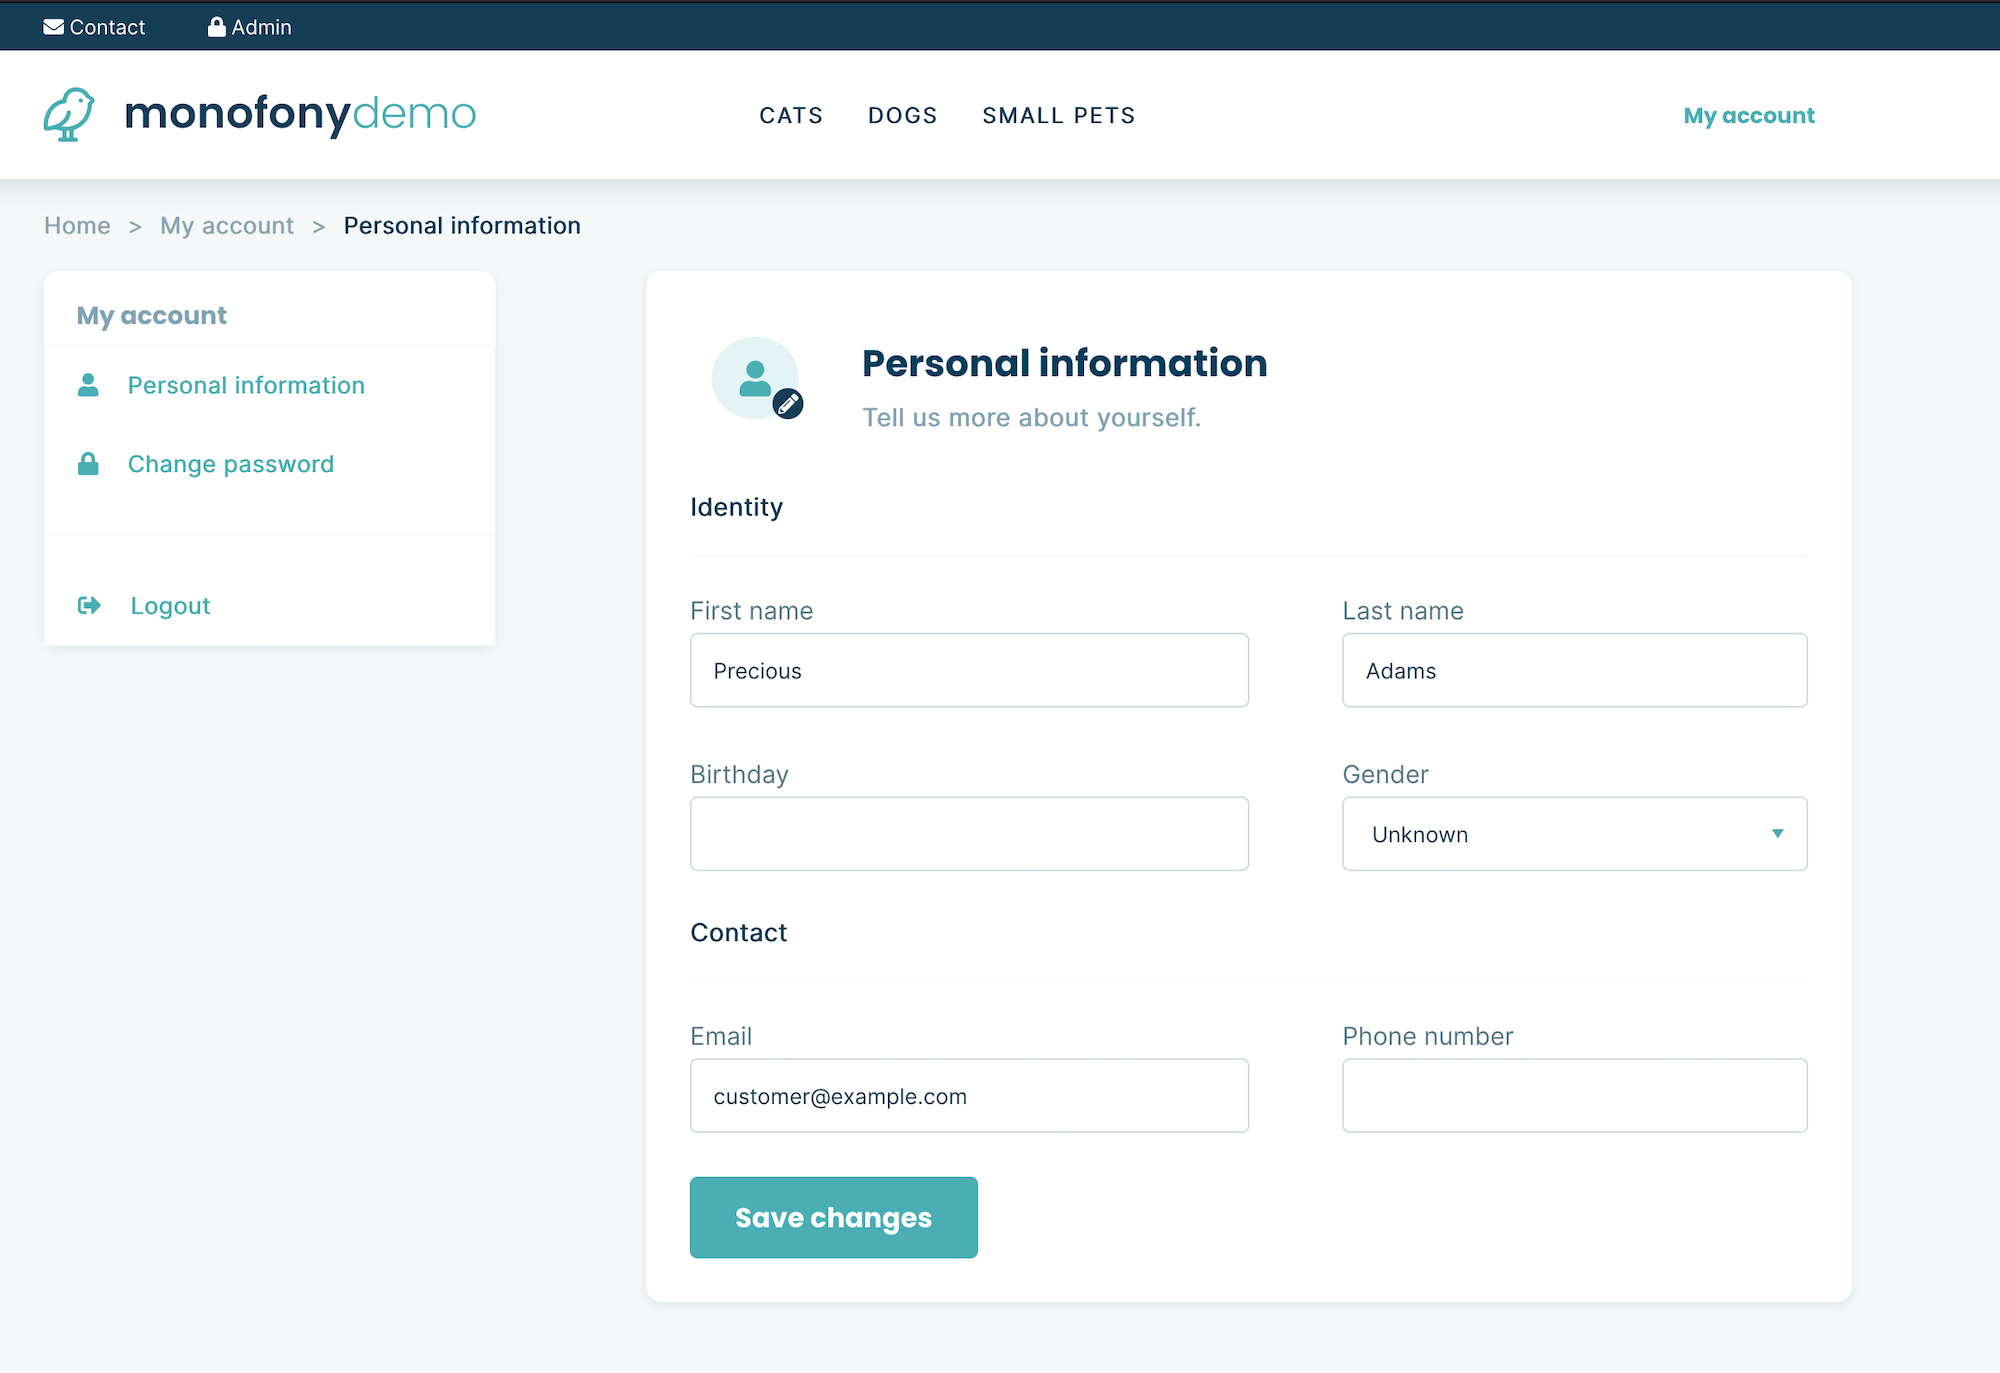
Task: Click the logout arrow icon in sidebar
Action: (89, 605)
